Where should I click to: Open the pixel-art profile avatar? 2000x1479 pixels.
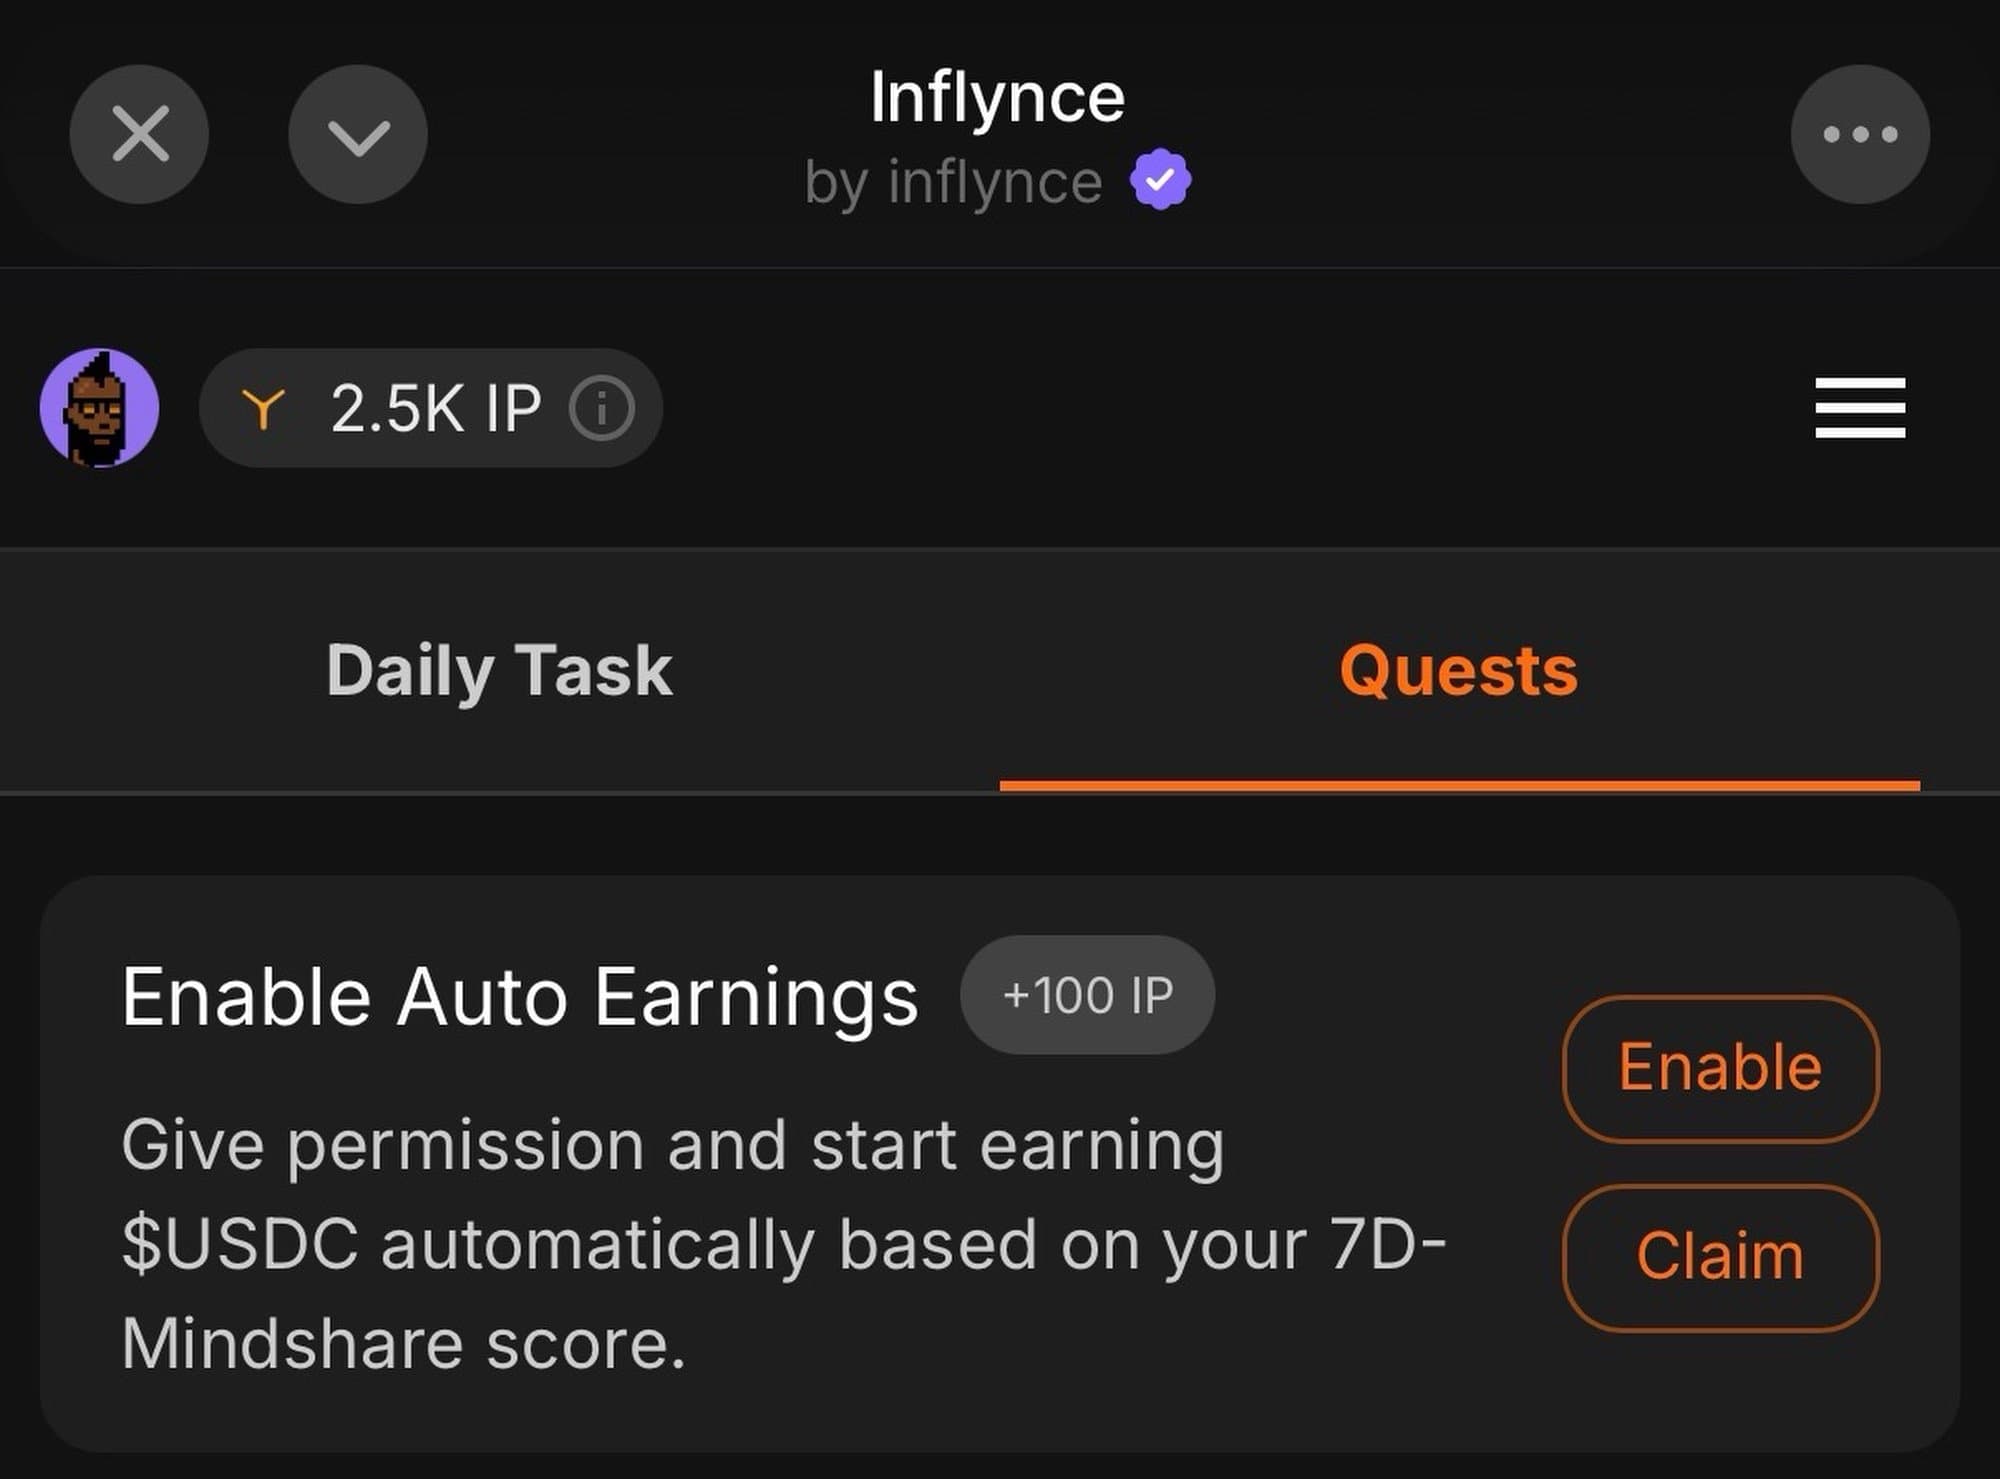click(x=99, y=407)
